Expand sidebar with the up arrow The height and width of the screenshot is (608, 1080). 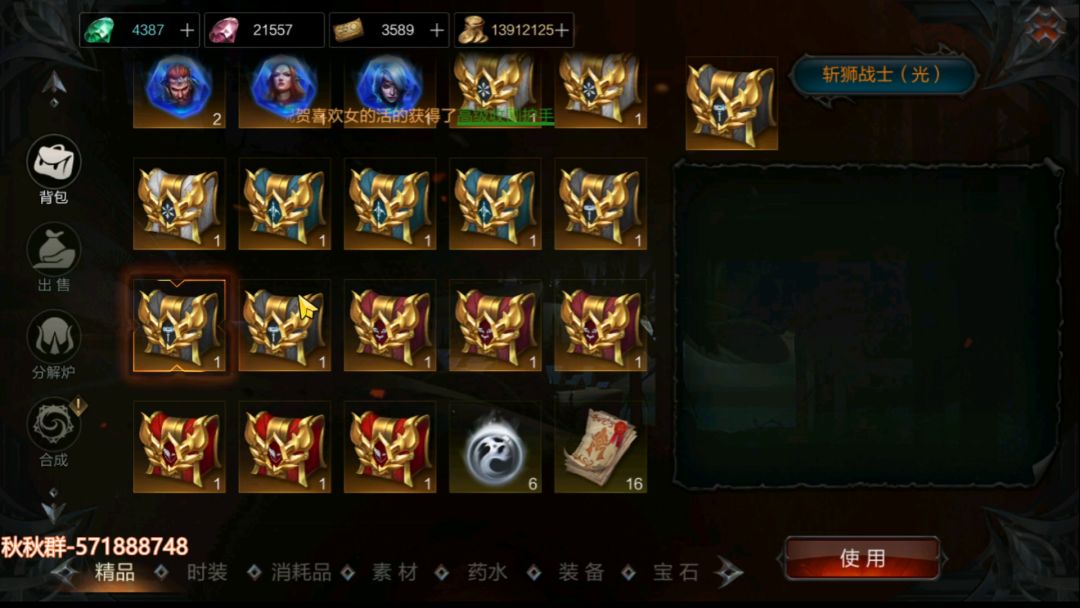click(54, 87)
